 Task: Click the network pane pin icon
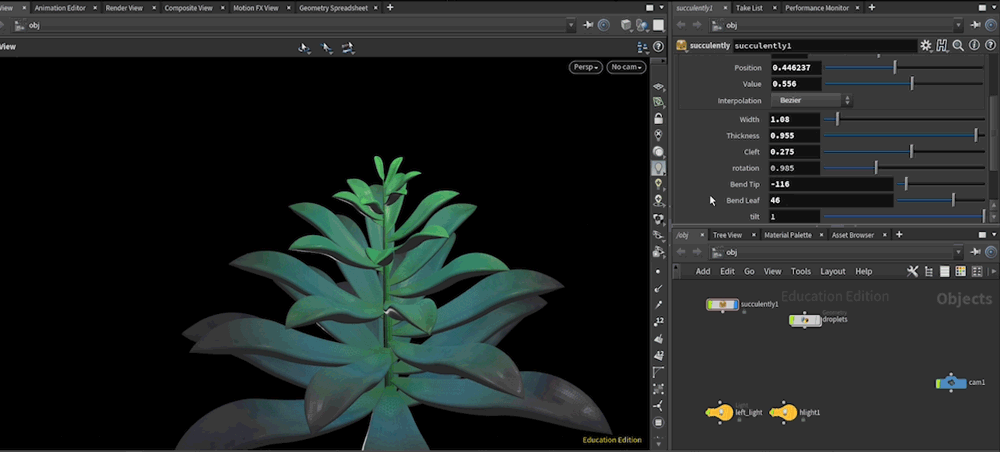(x=976, y=252)
